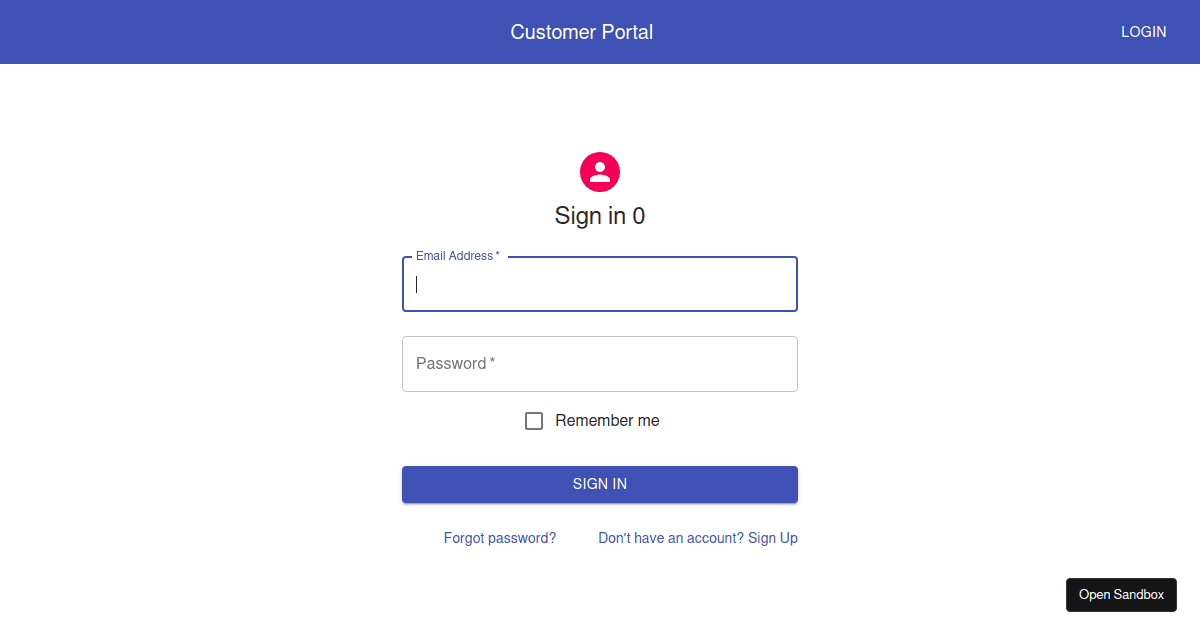Select the Customer Portal title in the header

pyautogui.click(x=581, y=31)
